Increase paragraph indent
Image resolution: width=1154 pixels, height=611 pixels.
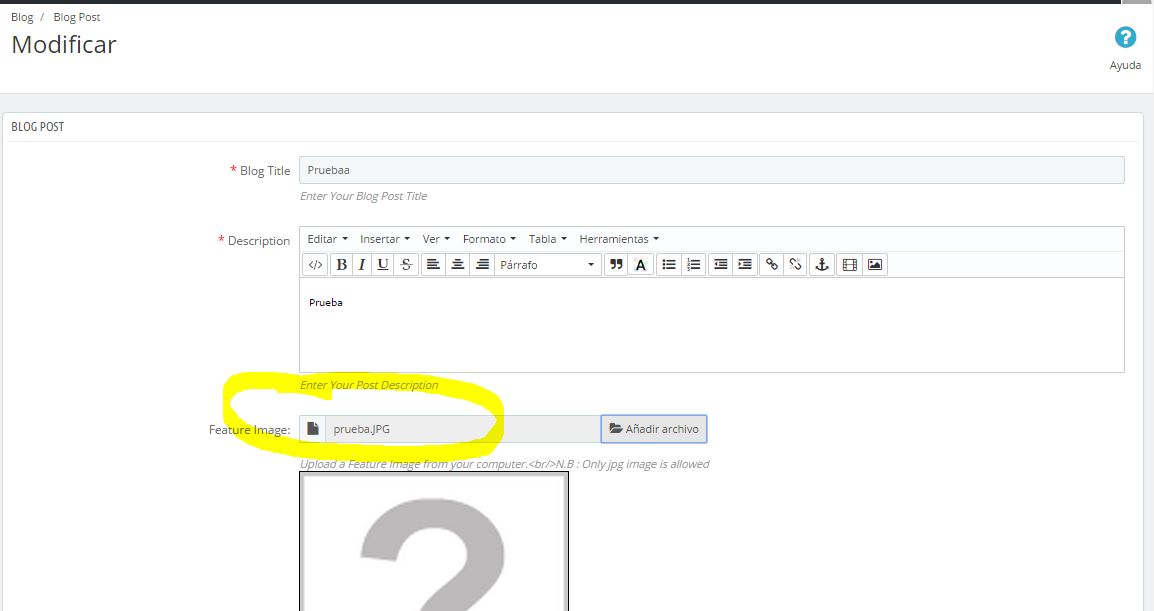coord(745,265)
